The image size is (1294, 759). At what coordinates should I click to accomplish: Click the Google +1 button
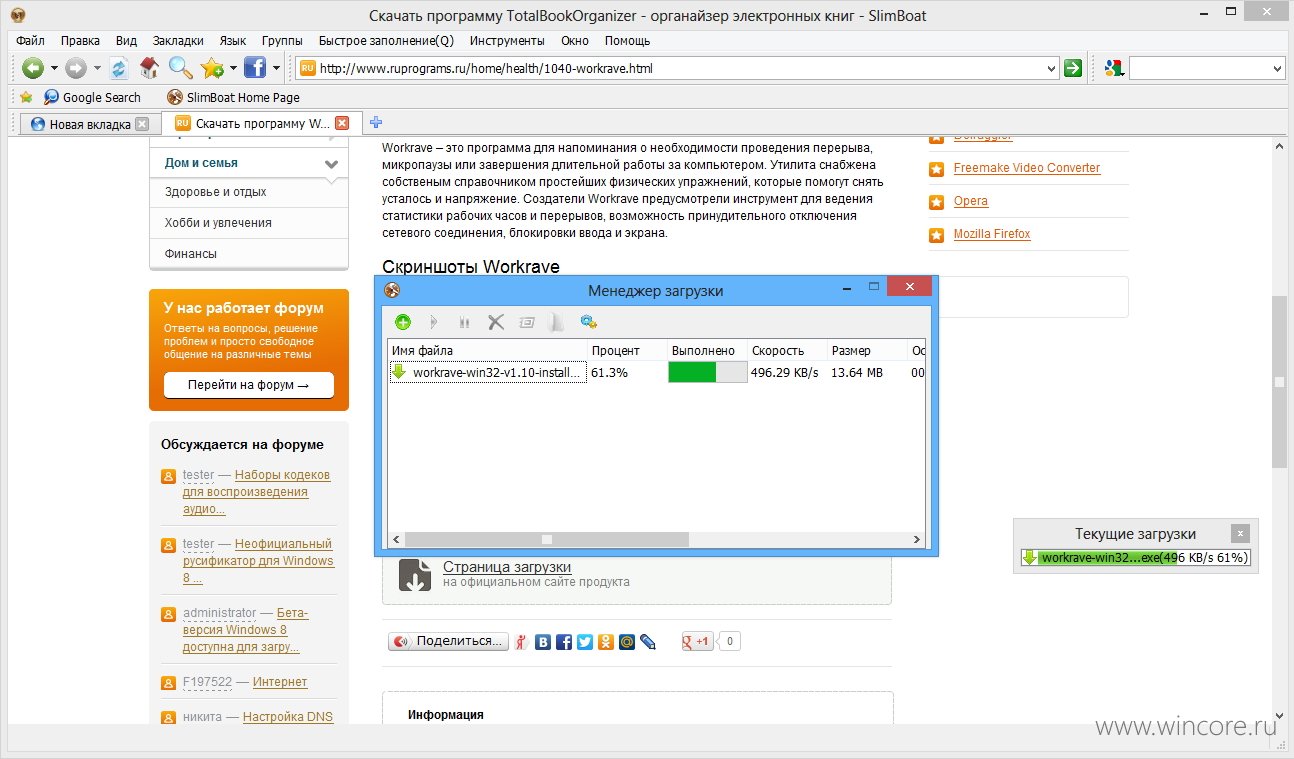[698, 641]
